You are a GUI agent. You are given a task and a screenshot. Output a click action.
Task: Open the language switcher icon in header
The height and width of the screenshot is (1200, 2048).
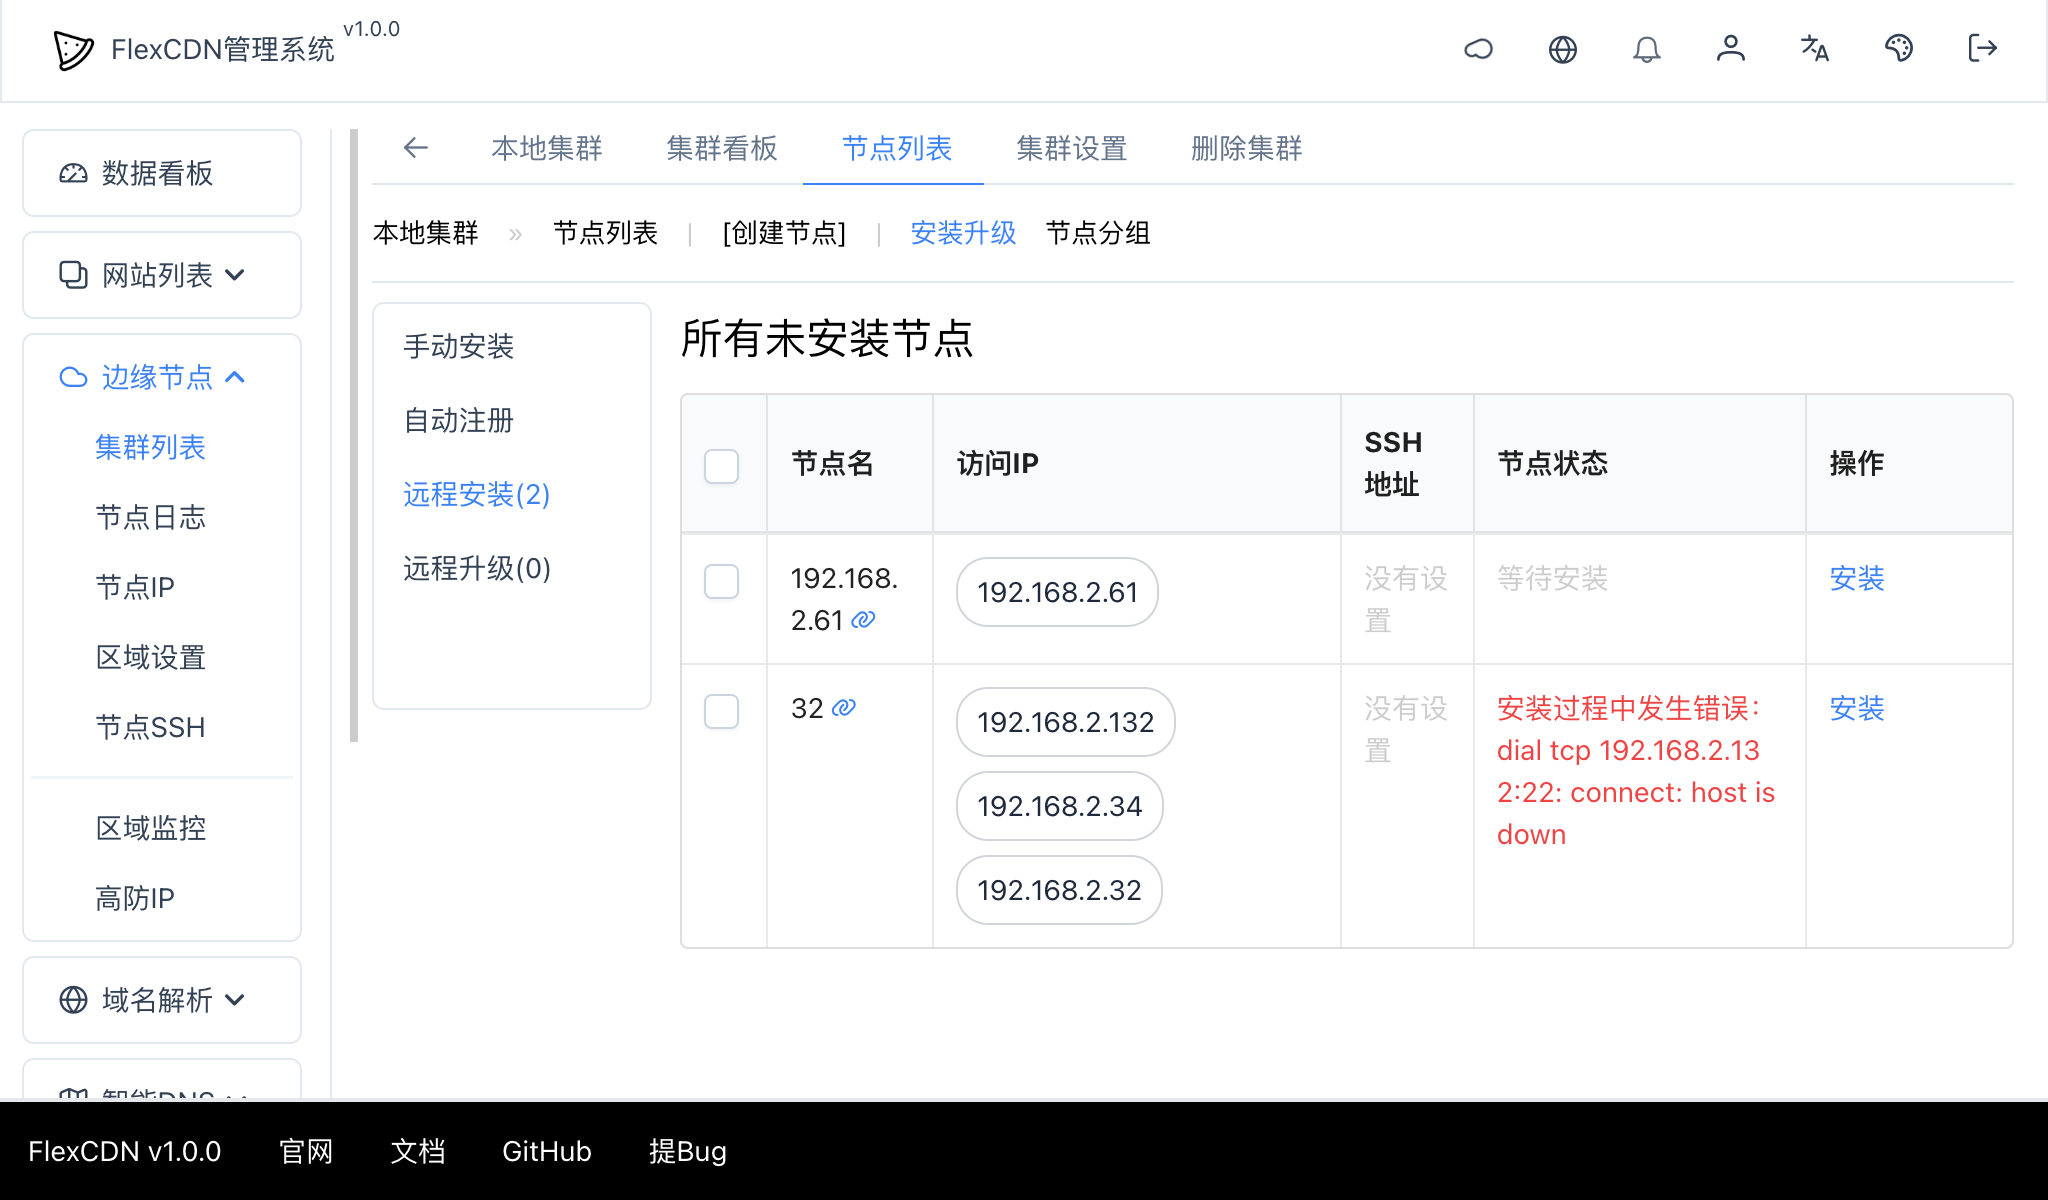(1814, 49)
